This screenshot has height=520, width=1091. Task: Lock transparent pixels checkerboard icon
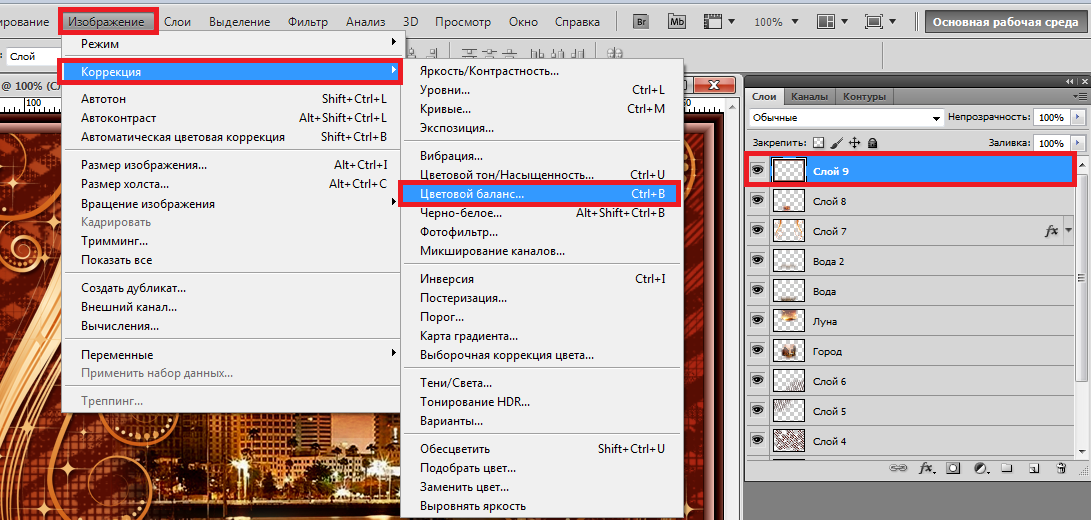[818, 143]
